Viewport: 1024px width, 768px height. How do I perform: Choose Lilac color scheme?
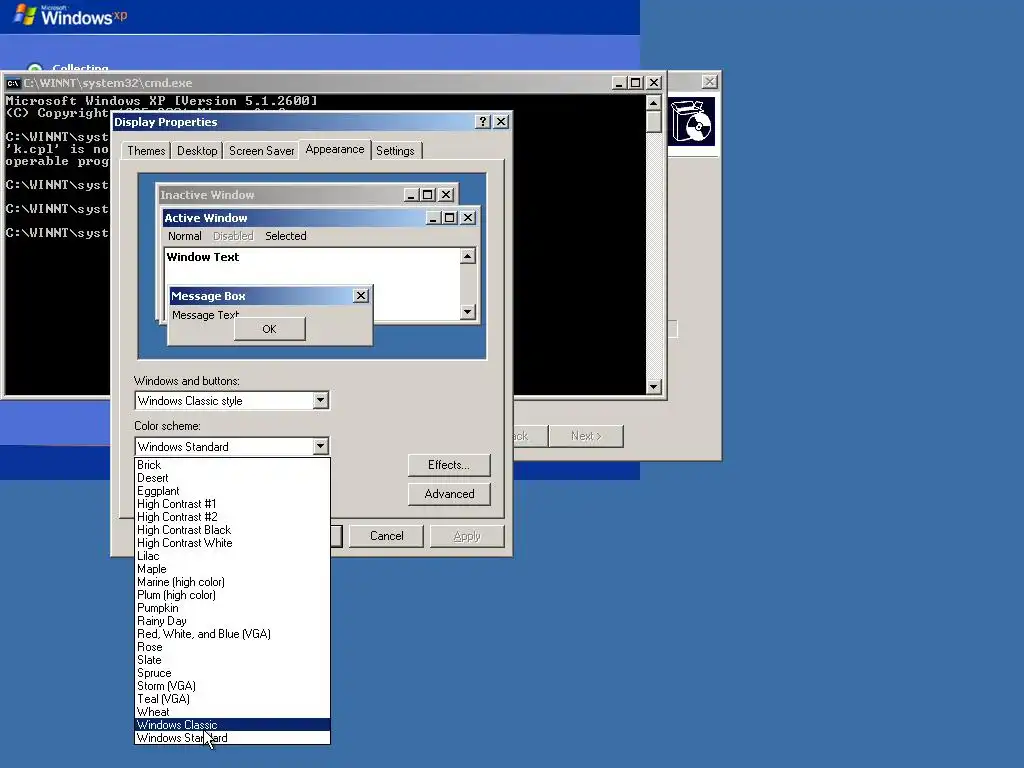pos(232,556)
